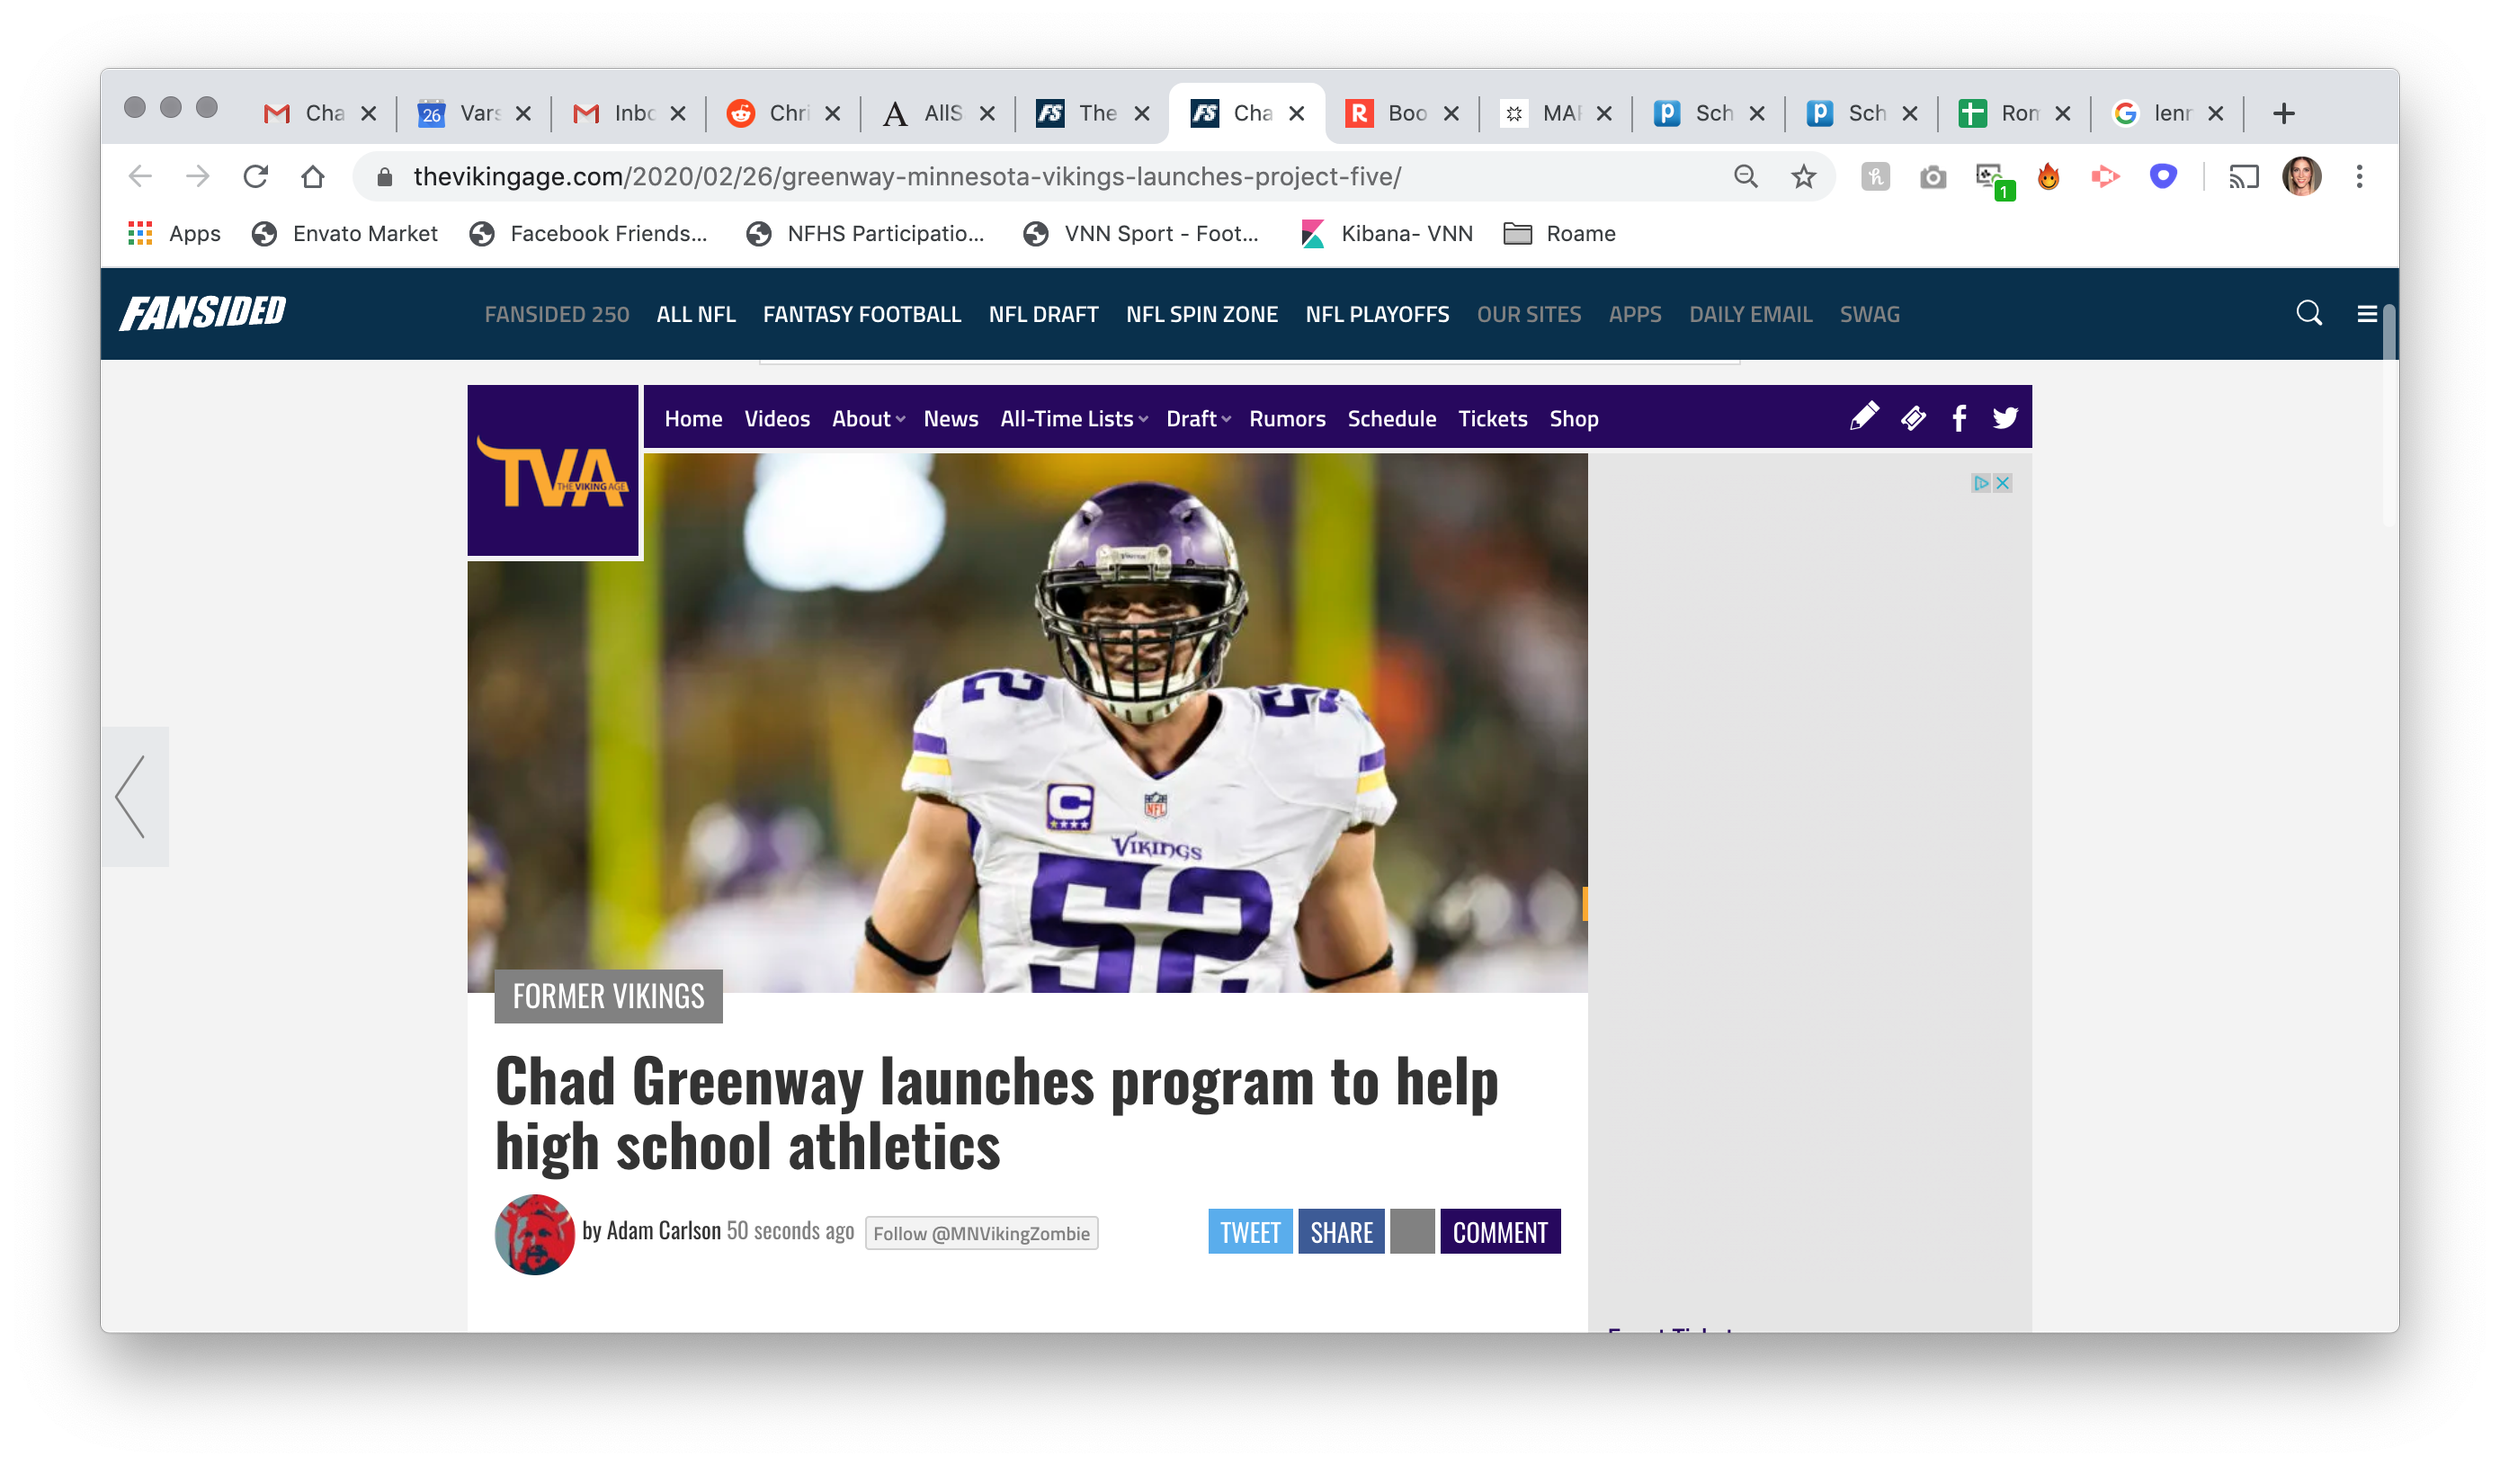Screen dimensions: 2500x1466
Task: Click the COMMENT button
Action: pos(1500,1231)
